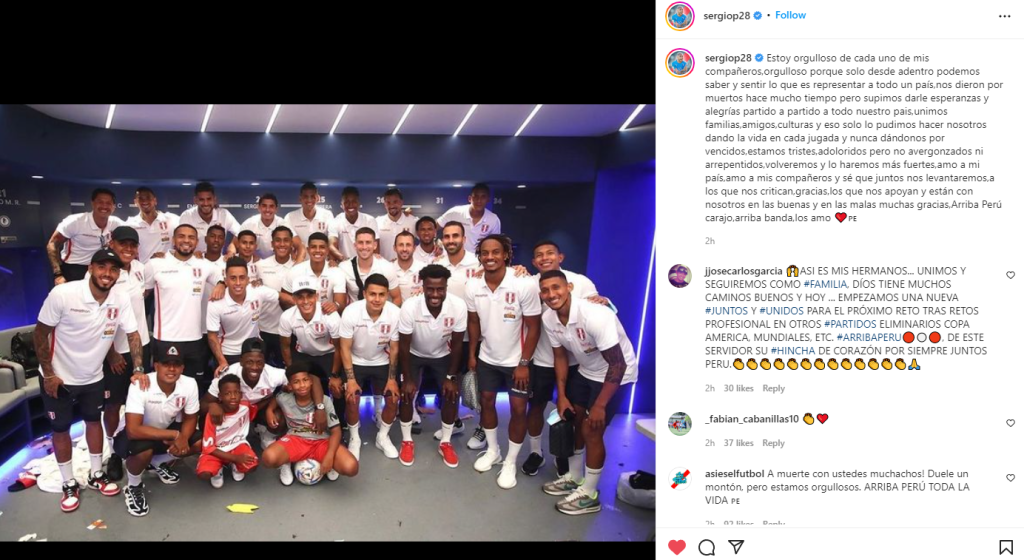The image size is (1024, 560).
Task: Open sergiop28 profile picture in header
Action: click(x=679, y=16)
